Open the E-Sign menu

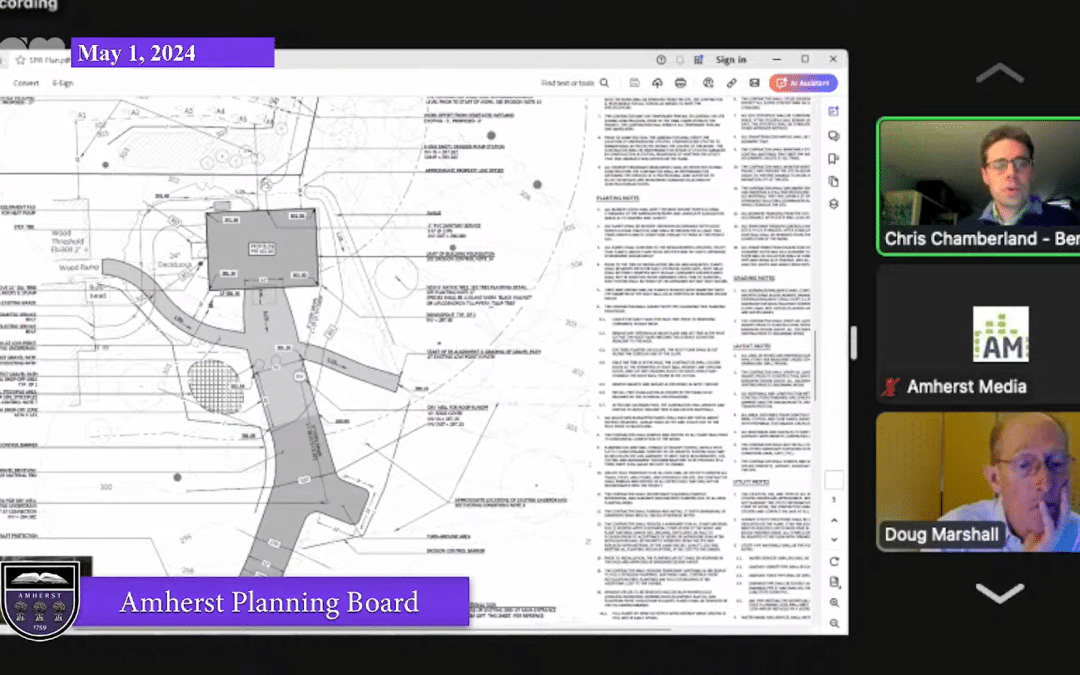63,83
